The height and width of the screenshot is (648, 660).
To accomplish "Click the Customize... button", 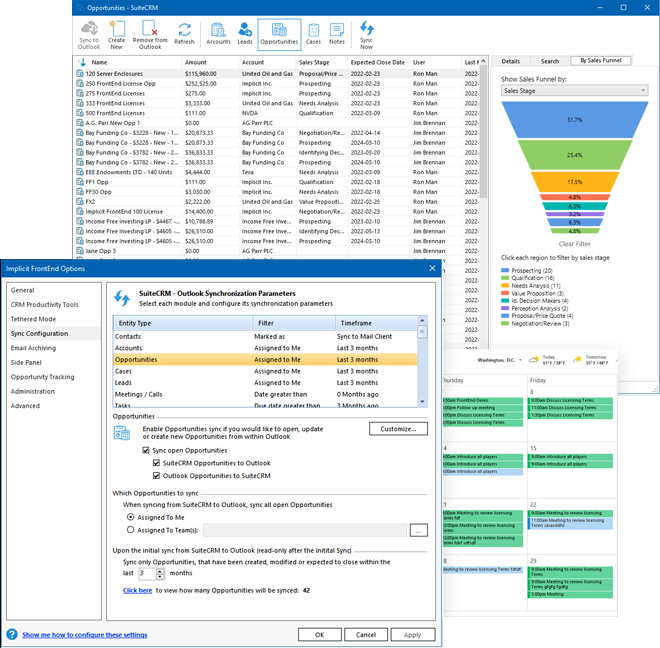I will (398, 429).
